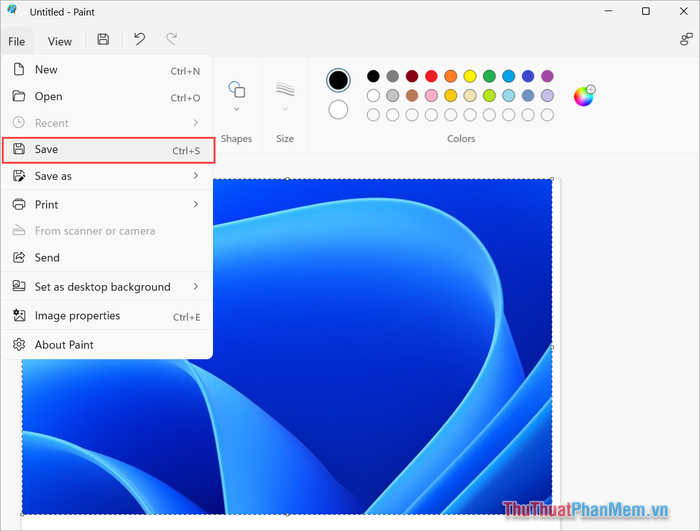Choose Print from the File menu
The height and width of the screenshot is (531, 700).
tap(107, 205)
